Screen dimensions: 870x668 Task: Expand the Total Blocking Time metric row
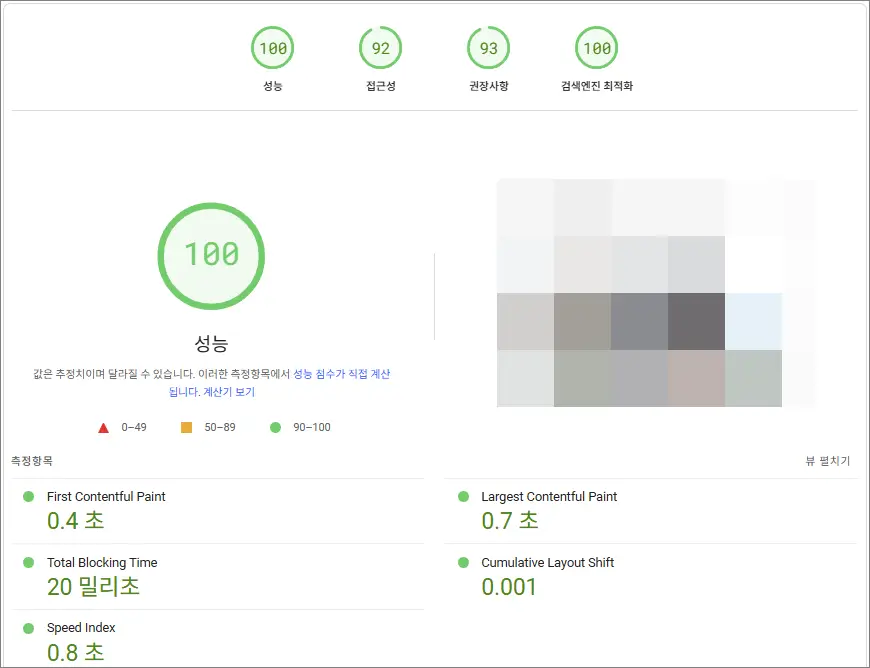pos(102,563)
